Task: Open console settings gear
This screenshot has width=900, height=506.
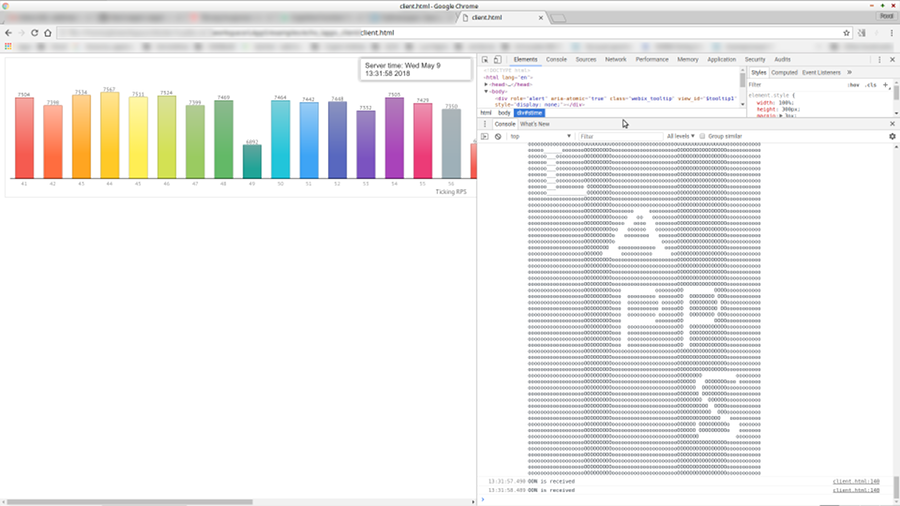Action: (892, 137)
